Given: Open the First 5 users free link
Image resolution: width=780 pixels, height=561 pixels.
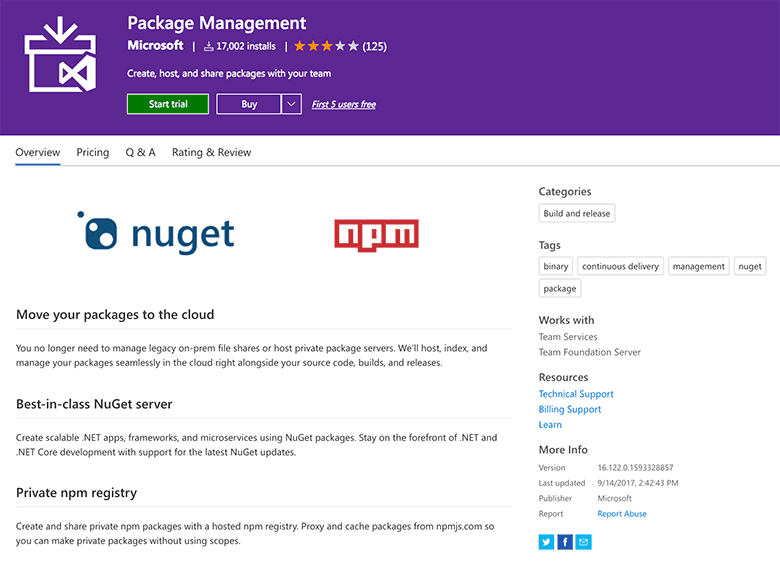Looking at the screenshot, I should (344, 104).
